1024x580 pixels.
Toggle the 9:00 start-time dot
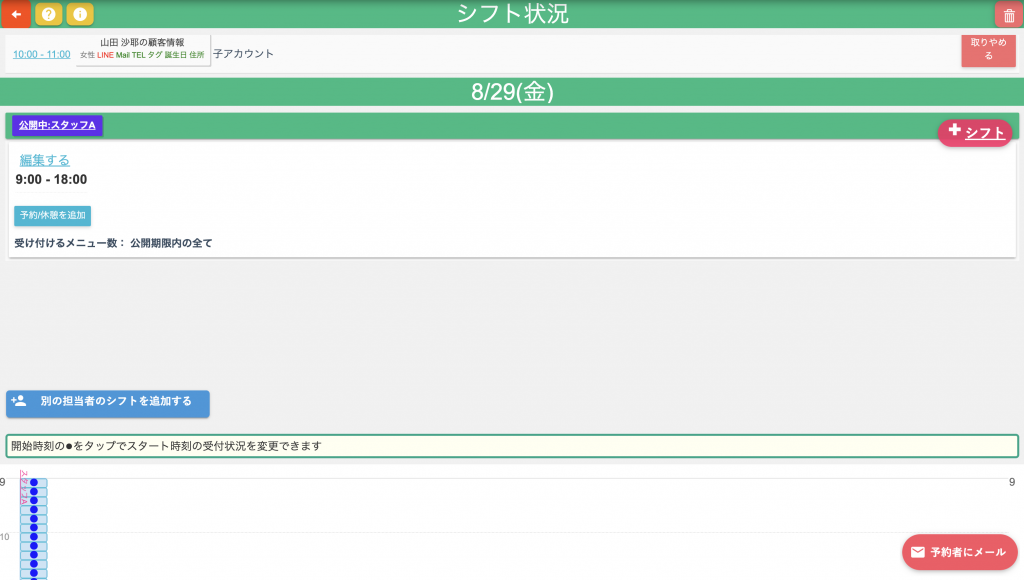click(x=34, y=483)
